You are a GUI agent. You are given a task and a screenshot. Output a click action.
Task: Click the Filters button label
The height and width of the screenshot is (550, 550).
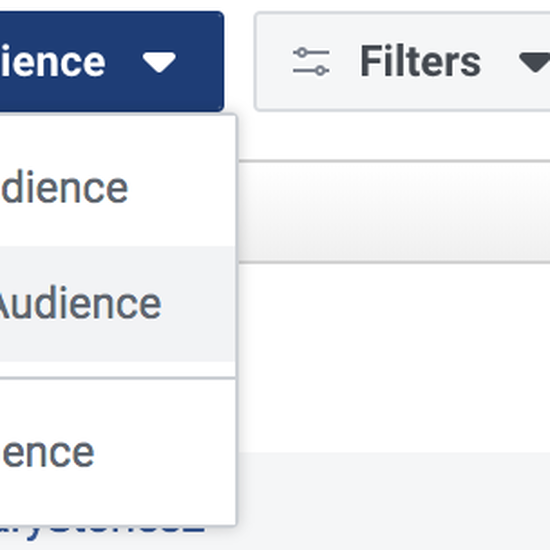421,61
